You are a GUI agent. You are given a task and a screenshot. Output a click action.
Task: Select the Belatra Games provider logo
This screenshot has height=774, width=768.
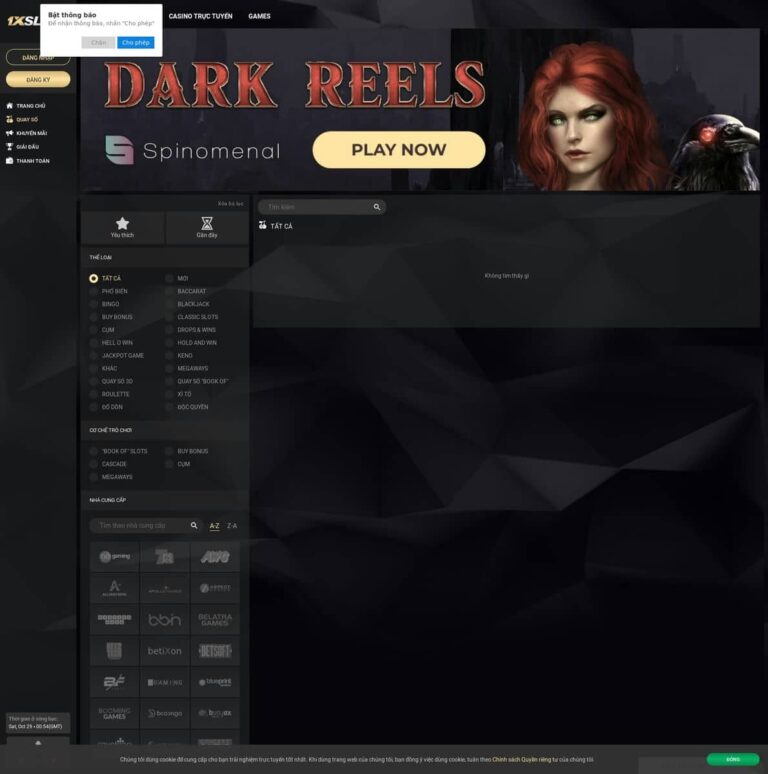(215, 619)
